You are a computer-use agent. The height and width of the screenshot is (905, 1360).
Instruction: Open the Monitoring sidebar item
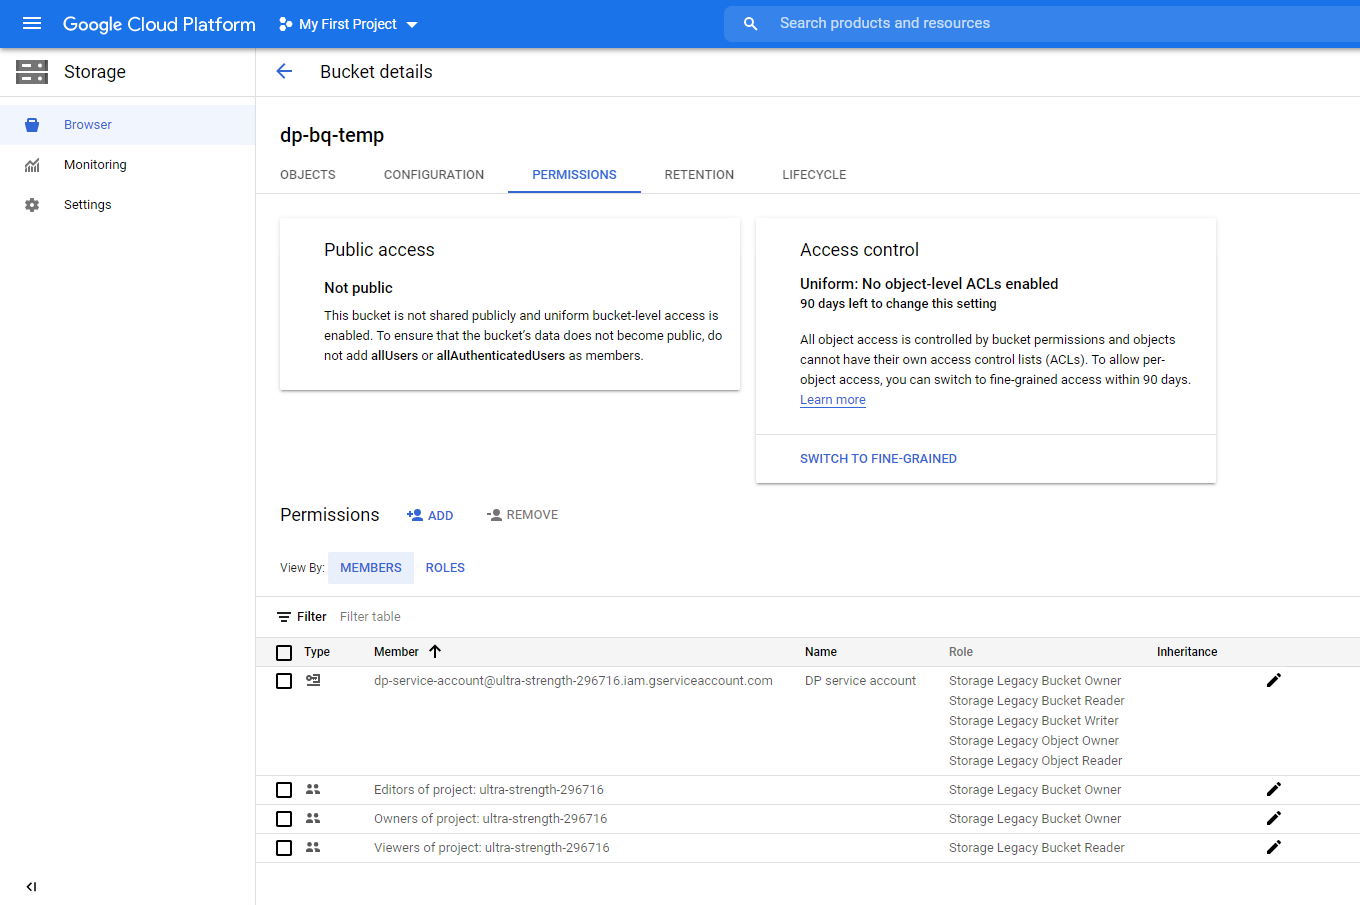click(128, 165)
